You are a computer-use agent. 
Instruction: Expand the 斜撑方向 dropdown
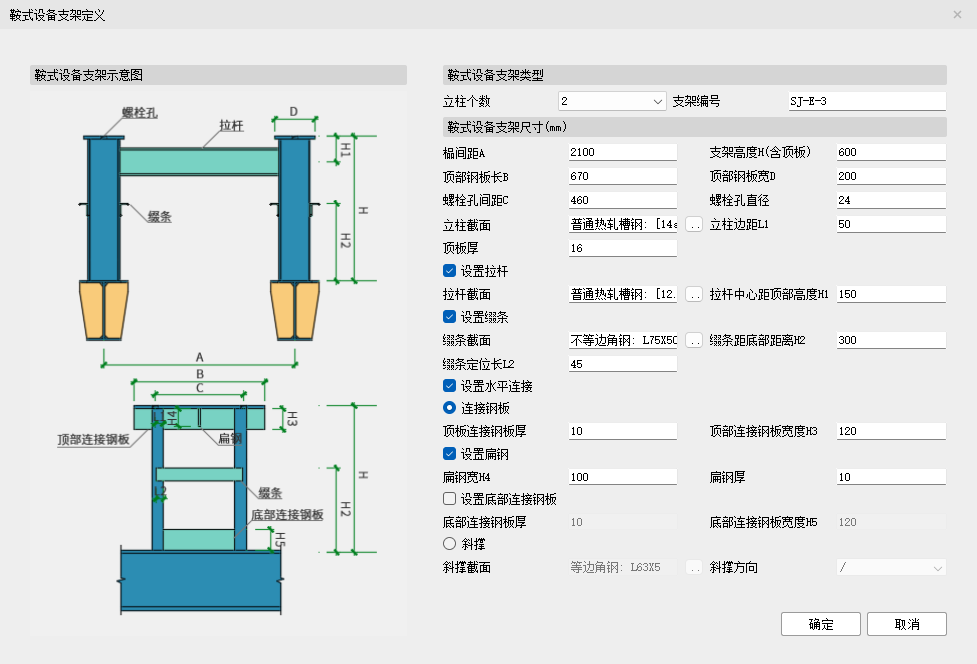(x=891, y=568)
